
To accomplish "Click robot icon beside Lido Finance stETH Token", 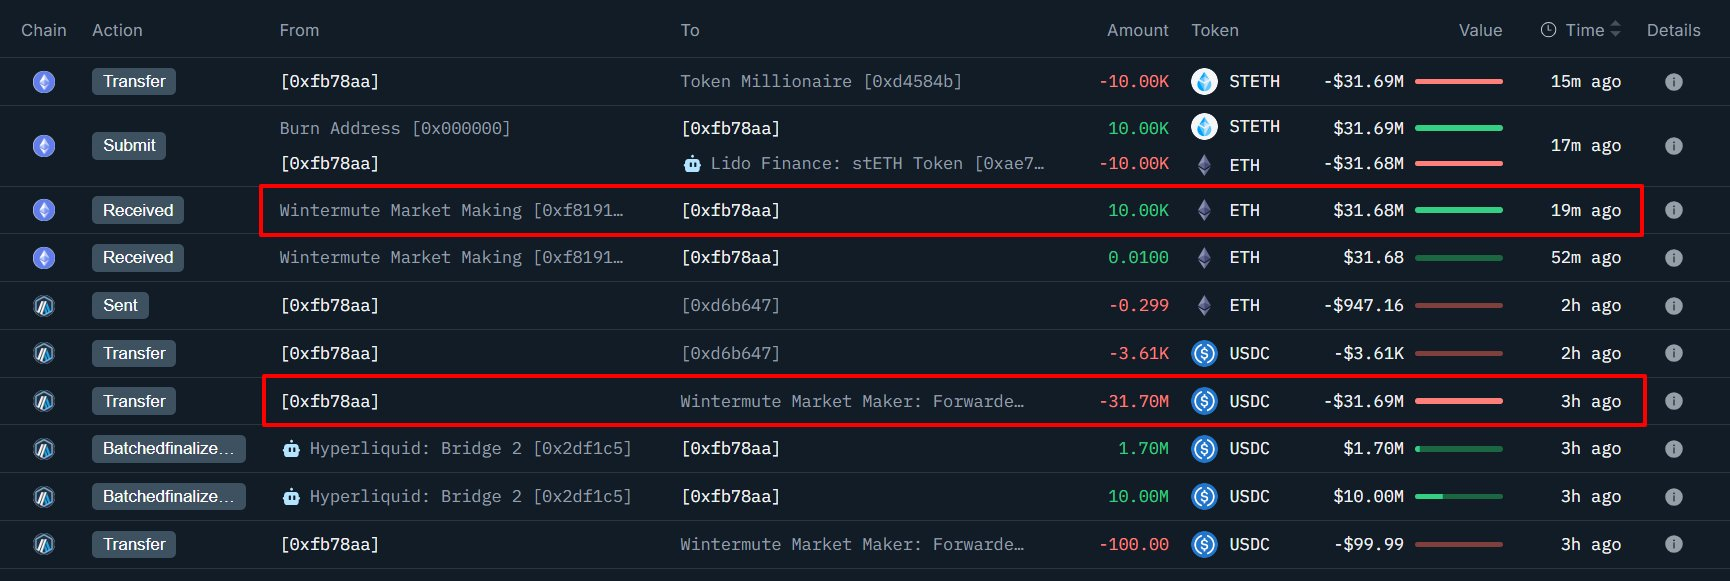I will (692, 164).
